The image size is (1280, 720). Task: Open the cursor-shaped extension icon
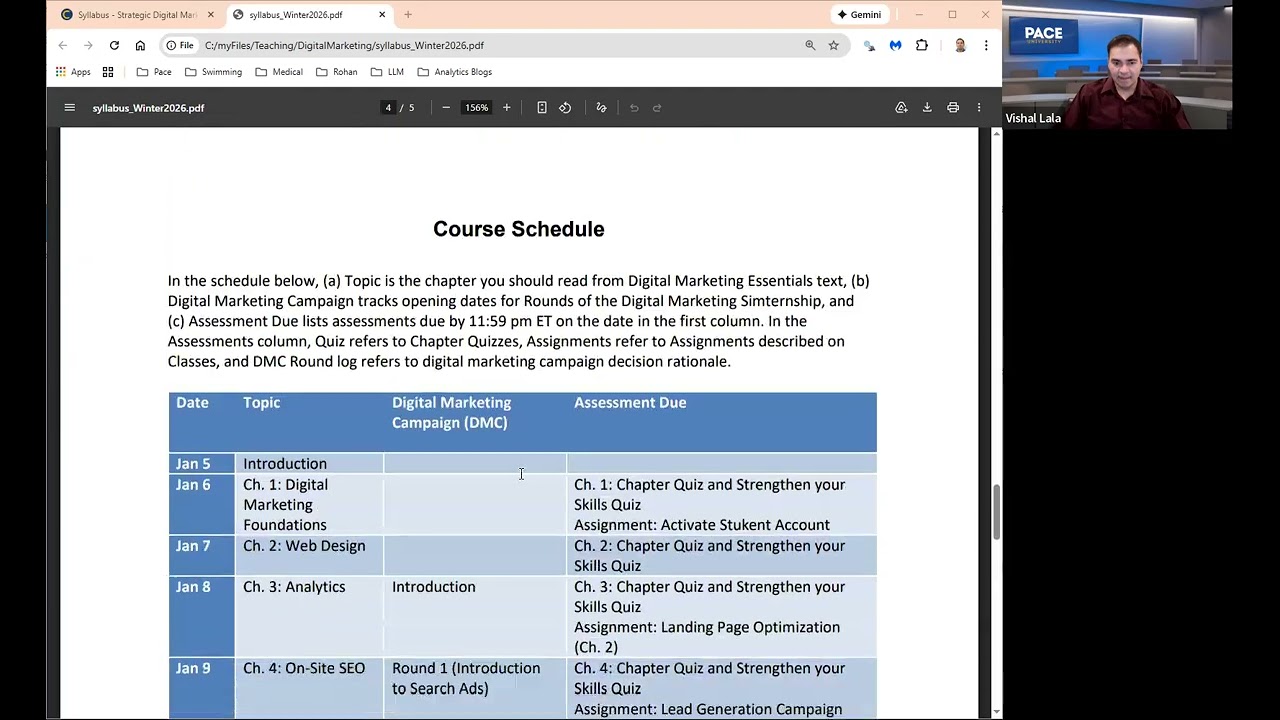click(x=869, y=45)
